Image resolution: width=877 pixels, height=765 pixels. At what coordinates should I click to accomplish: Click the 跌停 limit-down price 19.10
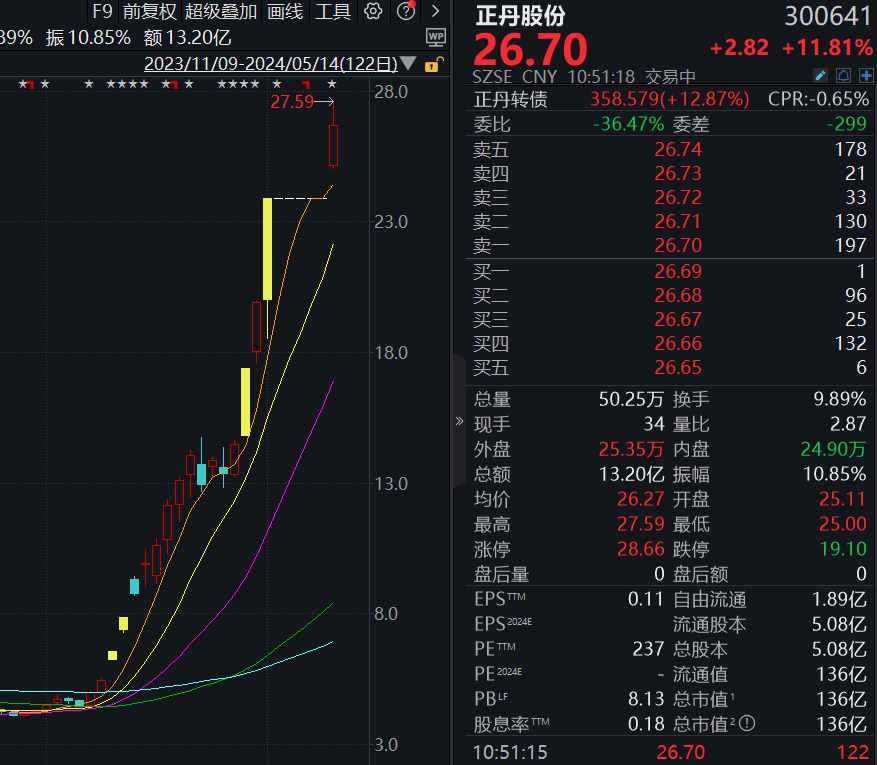click(843, 549)
